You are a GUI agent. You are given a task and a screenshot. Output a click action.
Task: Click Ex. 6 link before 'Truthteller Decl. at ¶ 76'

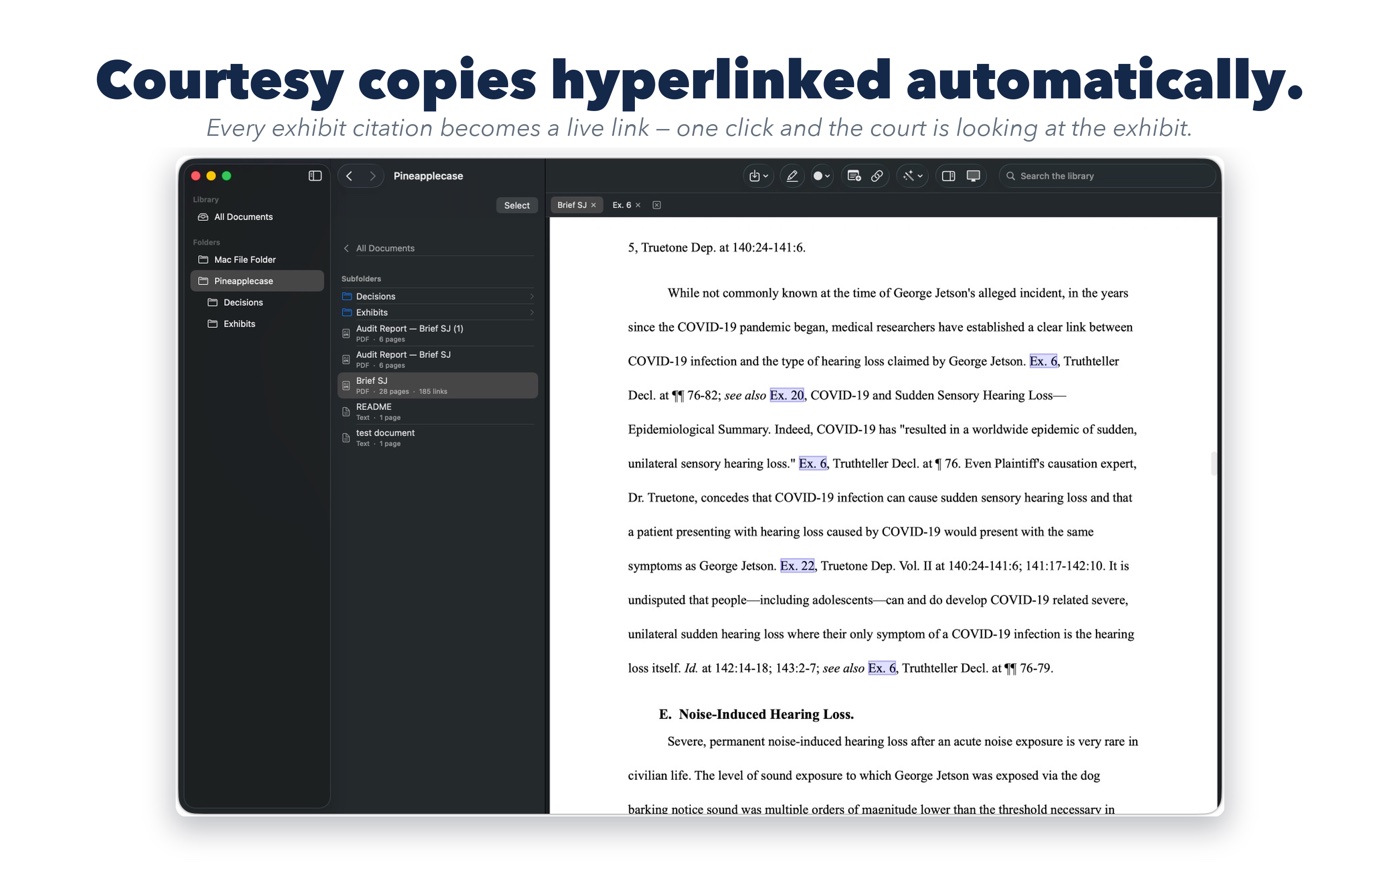(812, 464)
